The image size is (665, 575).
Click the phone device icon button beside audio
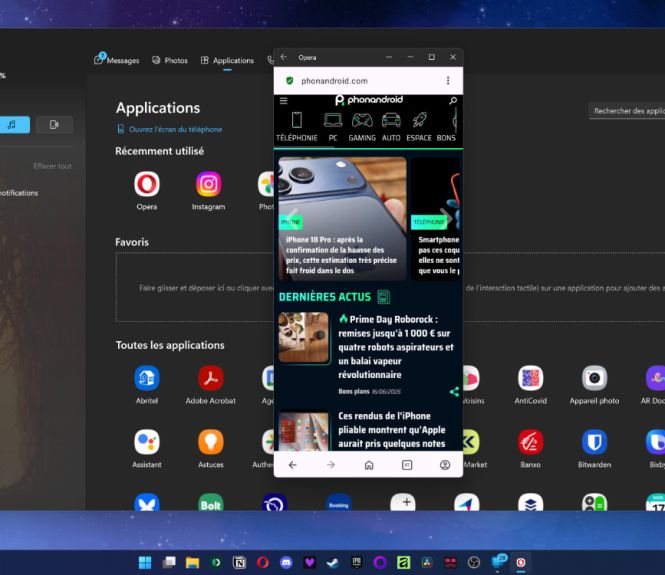click(54, 125)
